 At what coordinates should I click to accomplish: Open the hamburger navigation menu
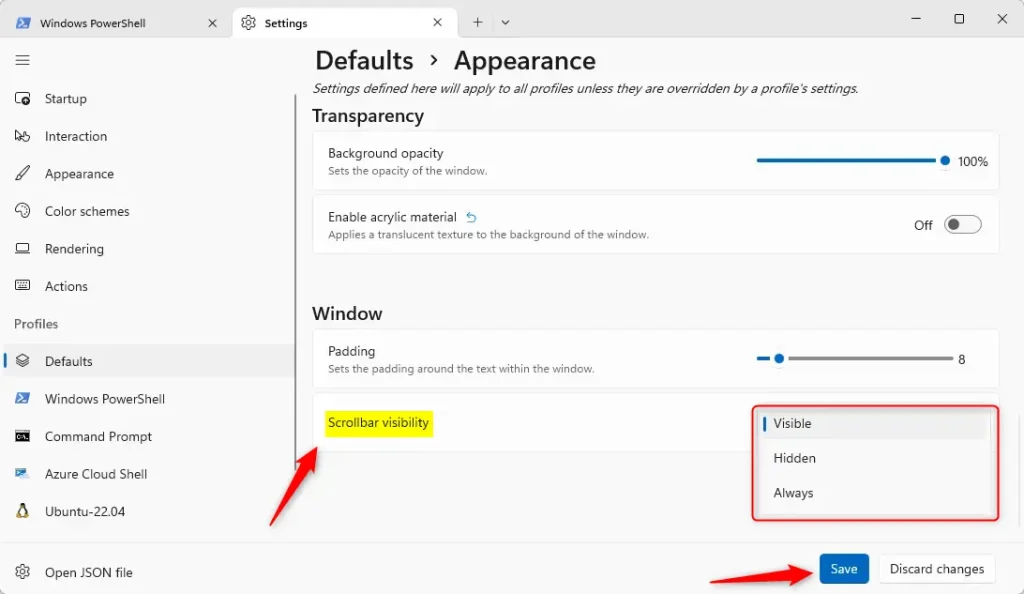click(x=22, y=60)
